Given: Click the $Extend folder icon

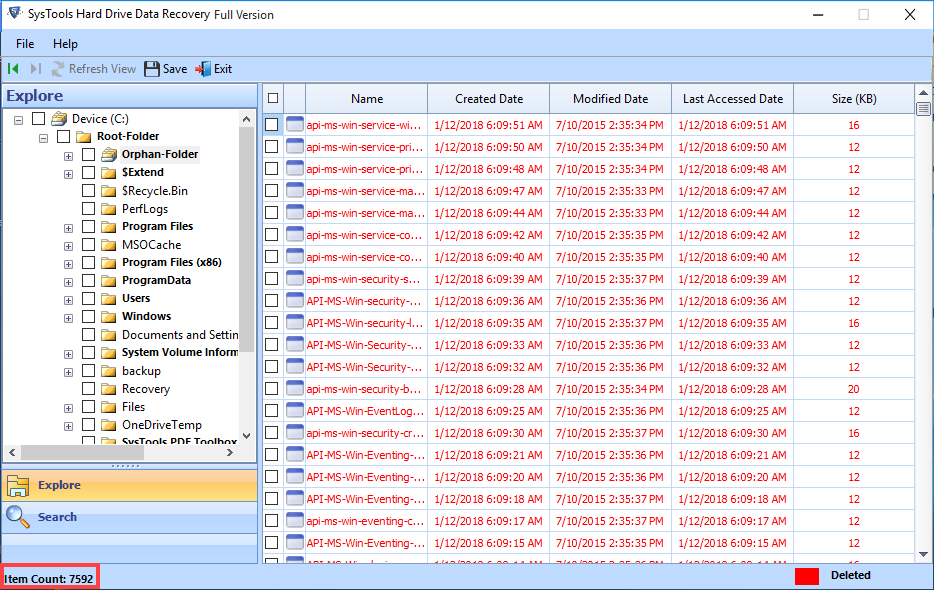Looking at the screenshot, I should coord(108,173).
